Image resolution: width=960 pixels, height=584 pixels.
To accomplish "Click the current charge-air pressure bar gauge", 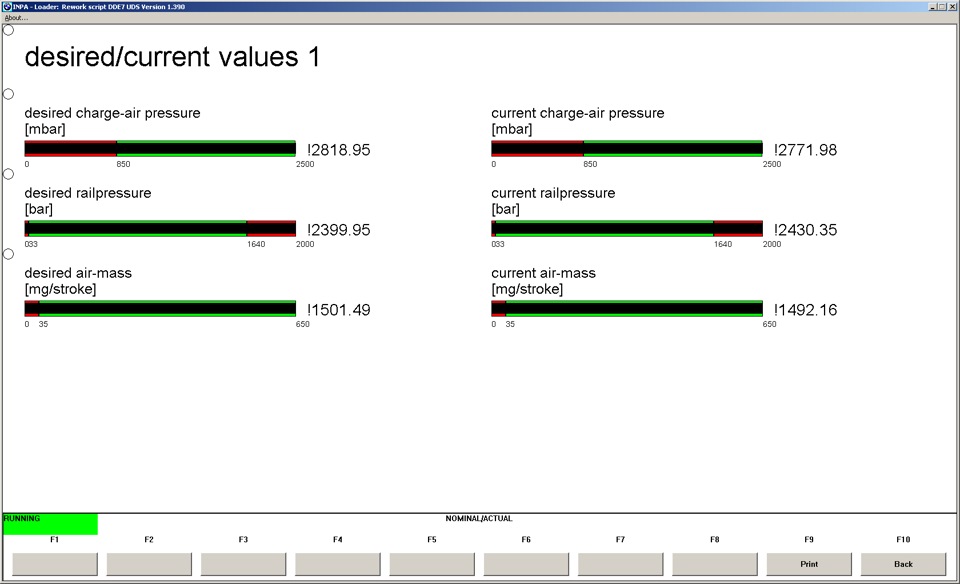I will (627, 149).
